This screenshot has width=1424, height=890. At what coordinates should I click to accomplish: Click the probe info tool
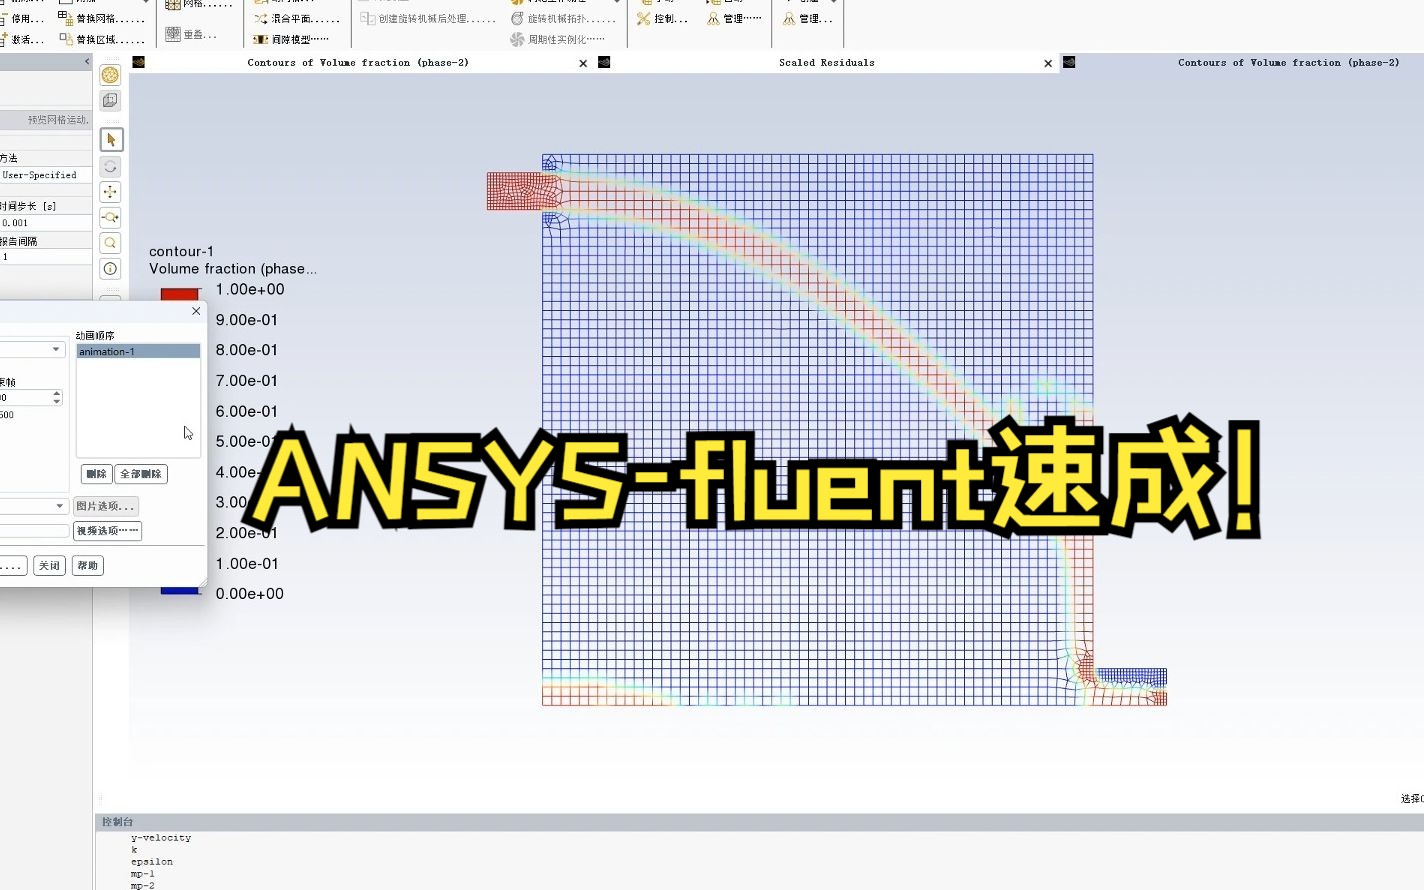(x=110, y=268)
